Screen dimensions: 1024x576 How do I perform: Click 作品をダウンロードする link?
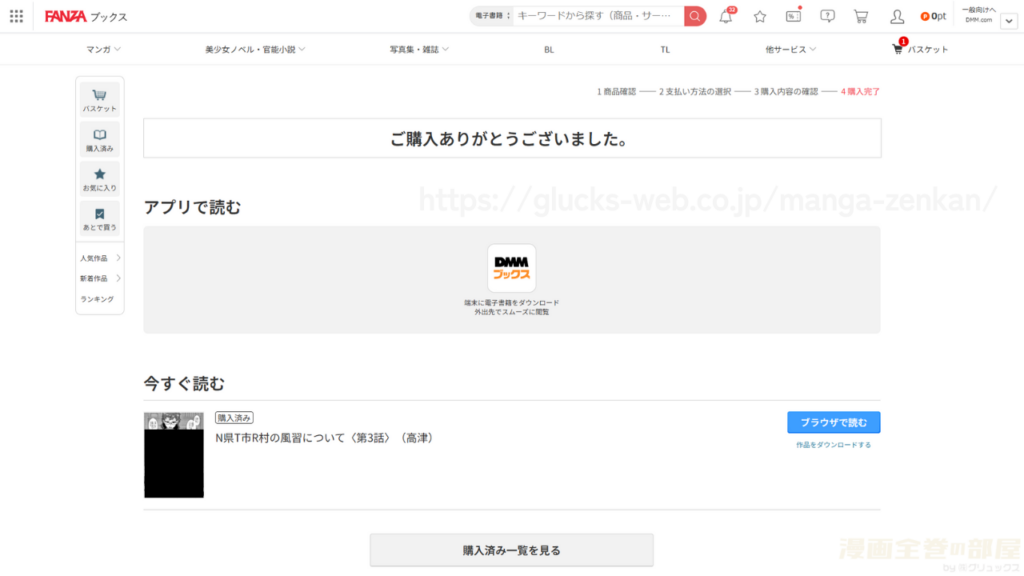click(833, 445)
